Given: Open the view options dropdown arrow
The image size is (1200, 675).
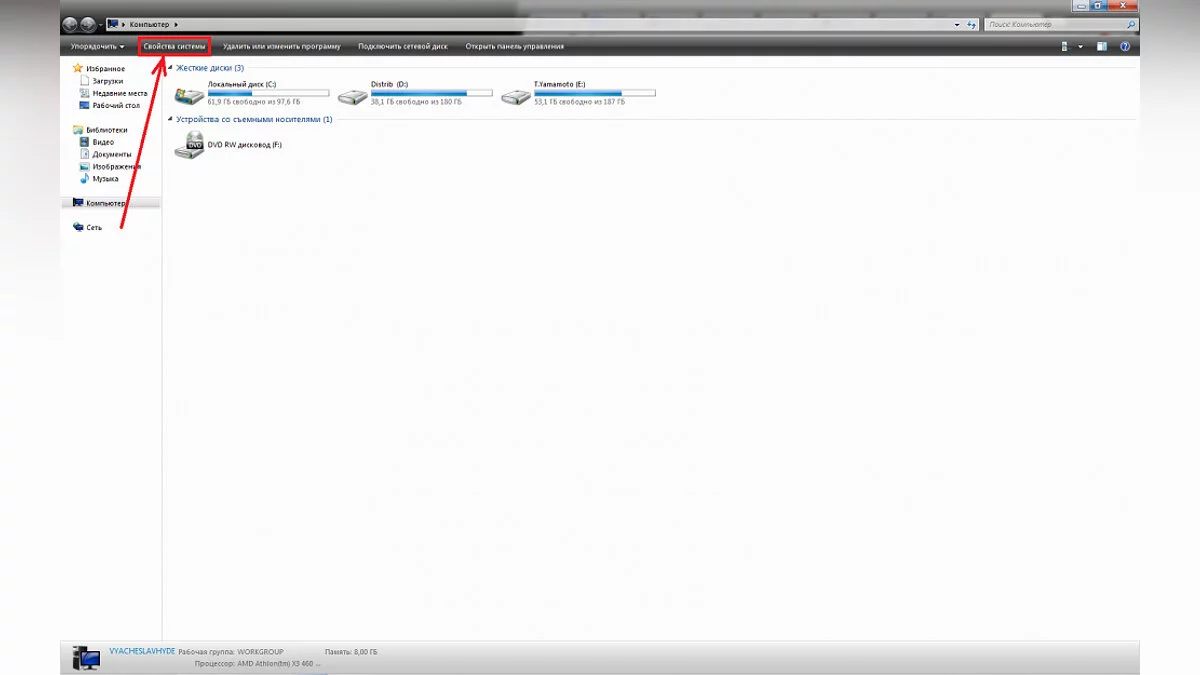Looking at the screenshot, I should coord(1081,46).
